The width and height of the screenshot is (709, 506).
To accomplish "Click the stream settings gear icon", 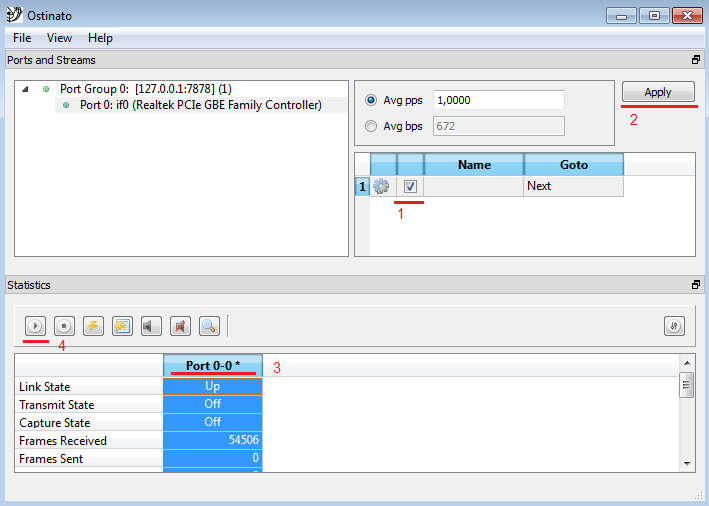I will tap(381, 186).
